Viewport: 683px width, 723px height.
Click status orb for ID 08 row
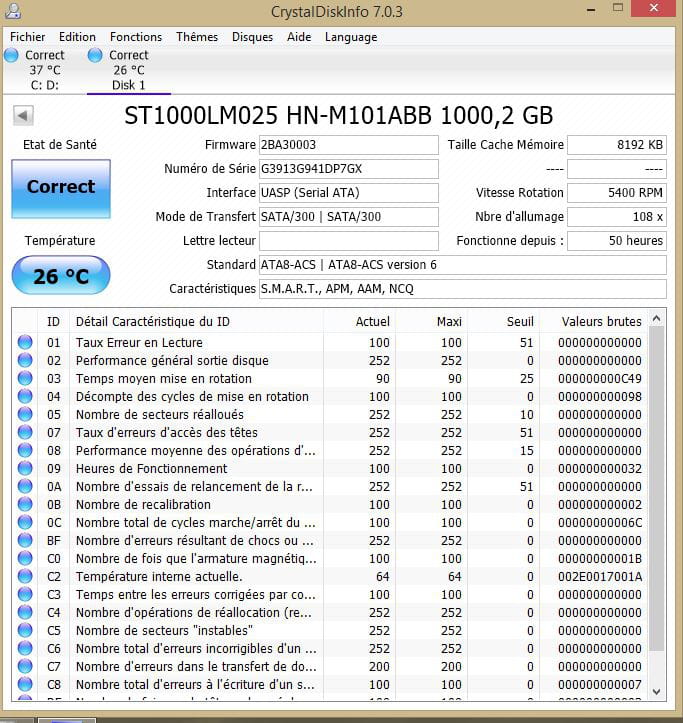tap(25, 450)
